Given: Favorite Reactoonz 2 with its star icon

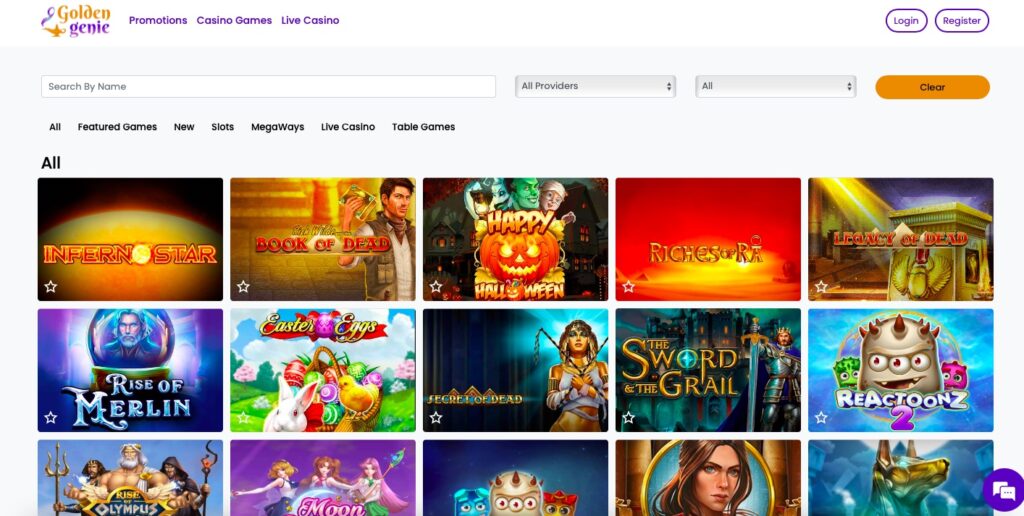Looking at the screenshot, I should click(821, 417).
